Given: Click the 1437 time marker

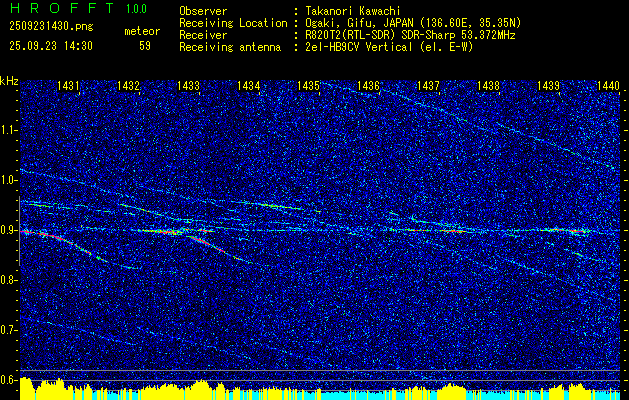Looking at the screenshot, I should coord(428,85).
